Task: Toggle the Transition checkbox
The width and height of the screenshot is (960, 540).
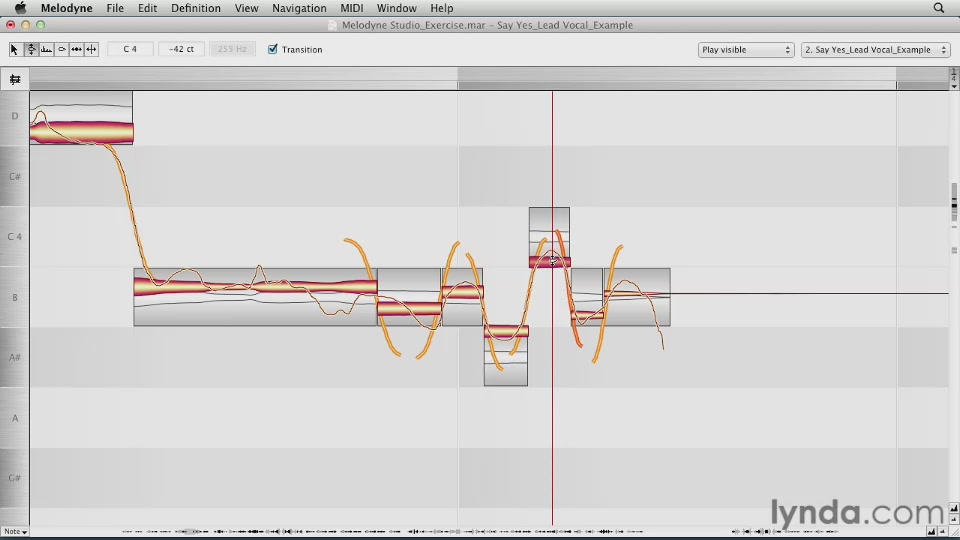Action: [x=273, y=49]
